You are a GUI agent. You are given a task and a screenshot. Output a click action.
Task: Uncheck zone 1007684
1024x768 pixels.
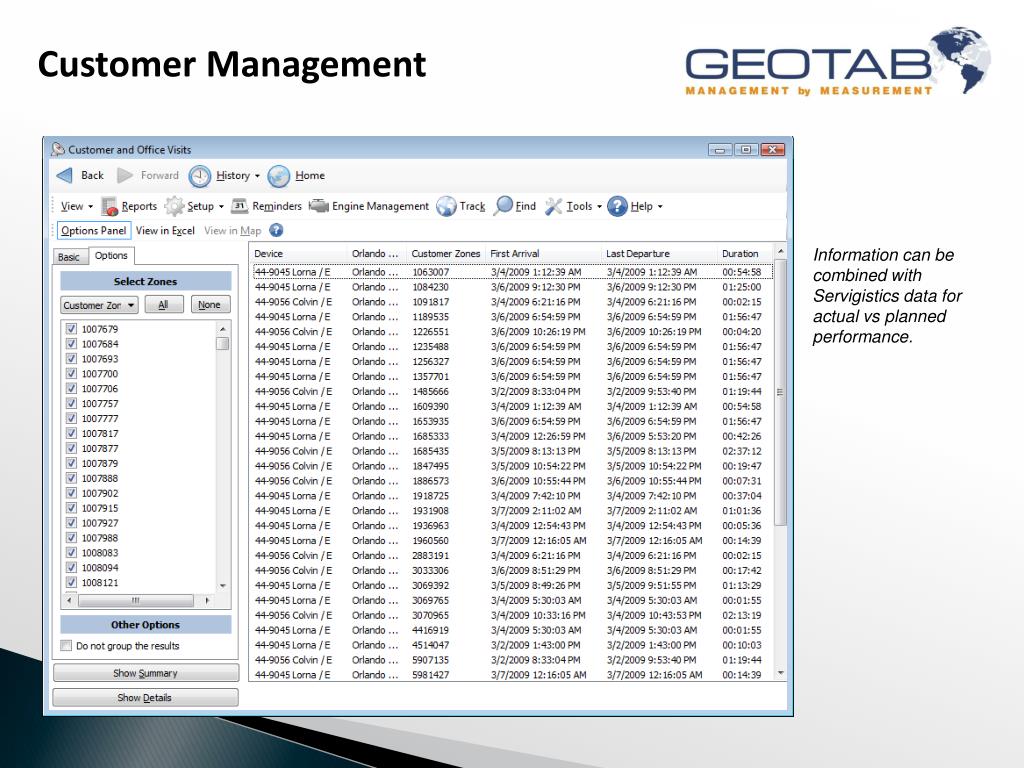71,344
